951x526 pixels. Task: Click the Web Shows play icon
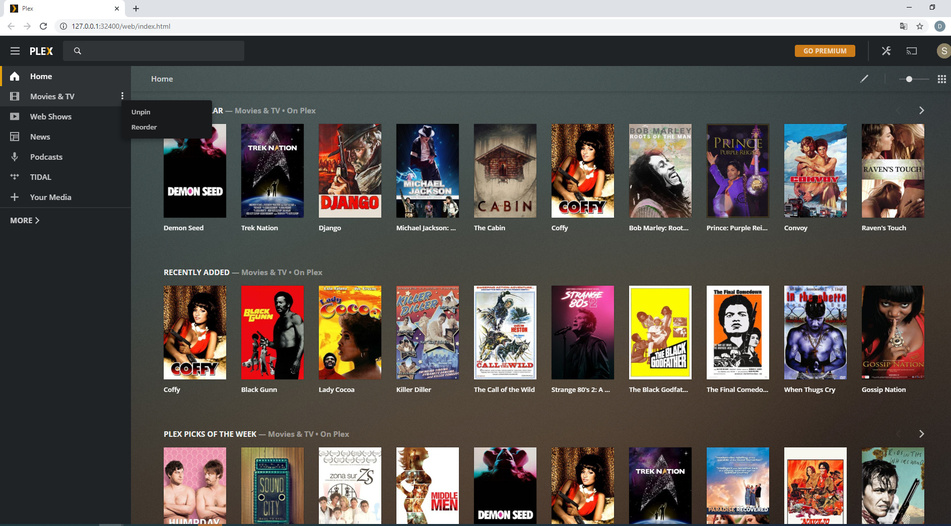15,116
